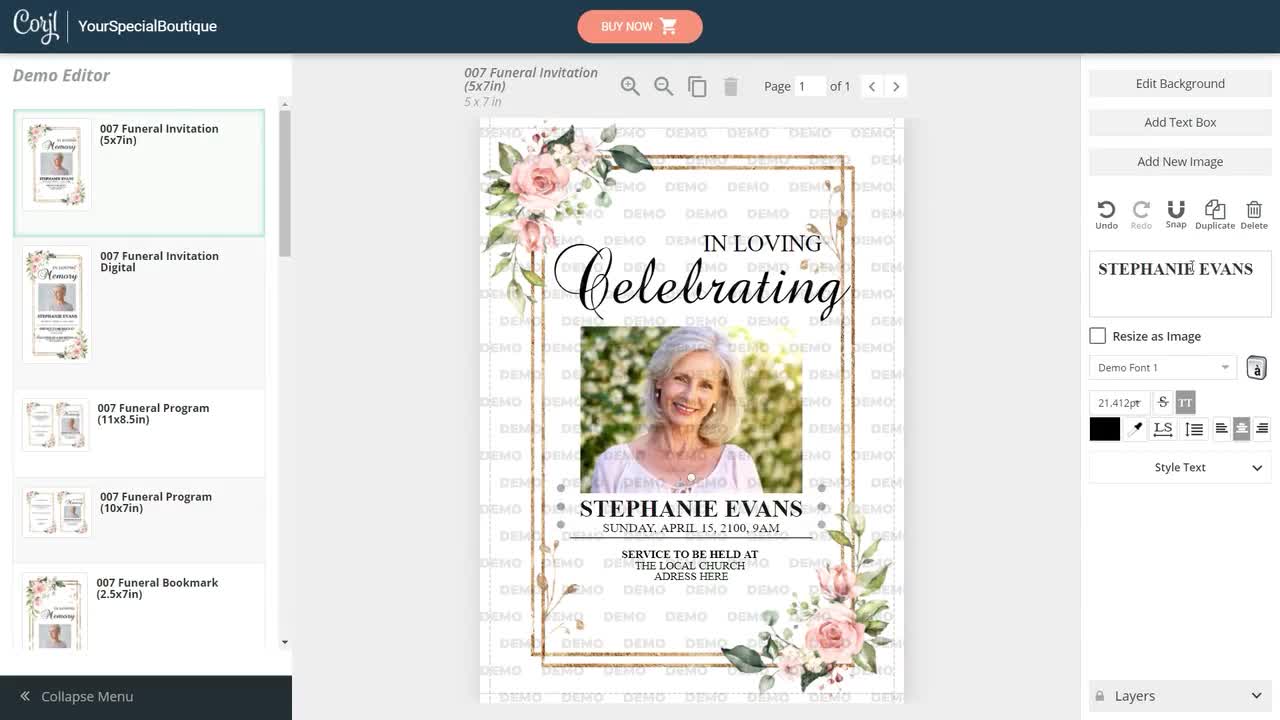The height and width of the screenshot is (720, 1280).
Task: Zoom out of the canvas
Action: pos(664,86)
